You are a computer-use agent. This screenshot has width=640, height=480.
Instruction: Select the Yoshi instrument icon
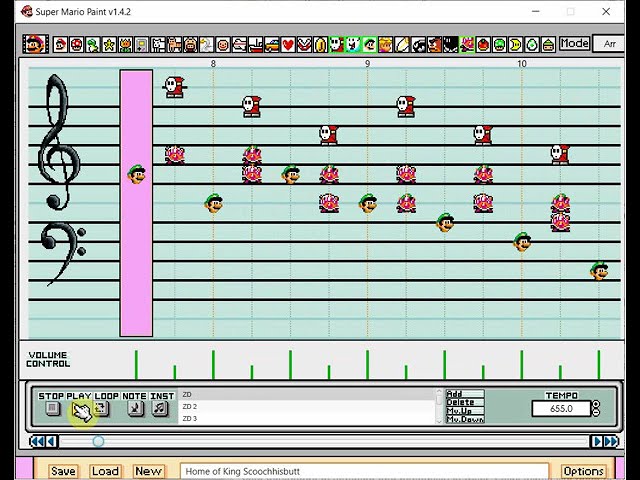(93, 44)
